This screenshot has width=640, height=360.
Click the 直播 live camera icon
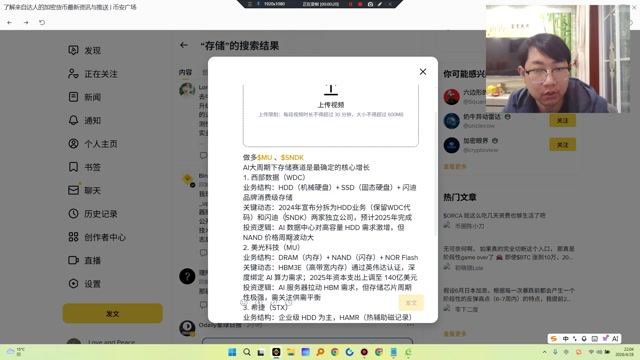[73, 260]
